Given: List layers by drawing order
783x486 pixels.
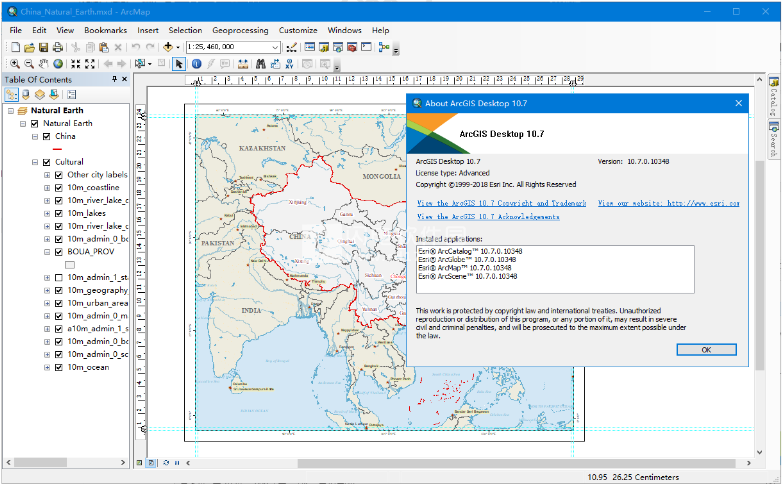Looking at the screenshot, I should point(11,94).
